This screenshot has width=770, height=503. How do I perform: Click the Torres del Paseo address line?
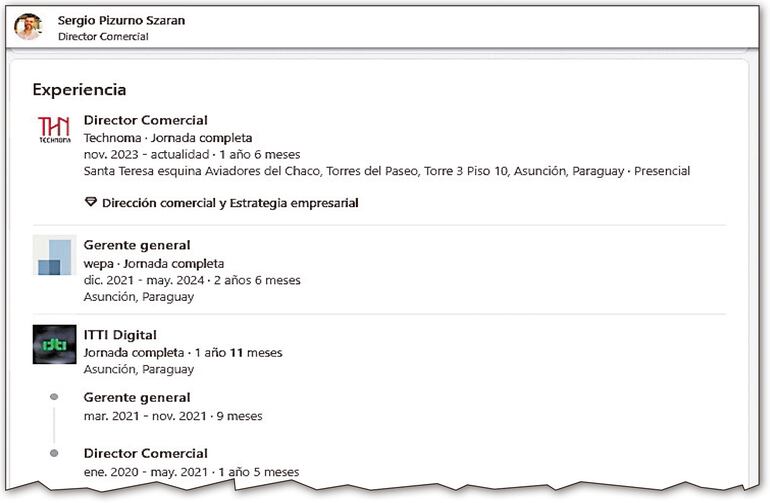click(x=387, y=171)
